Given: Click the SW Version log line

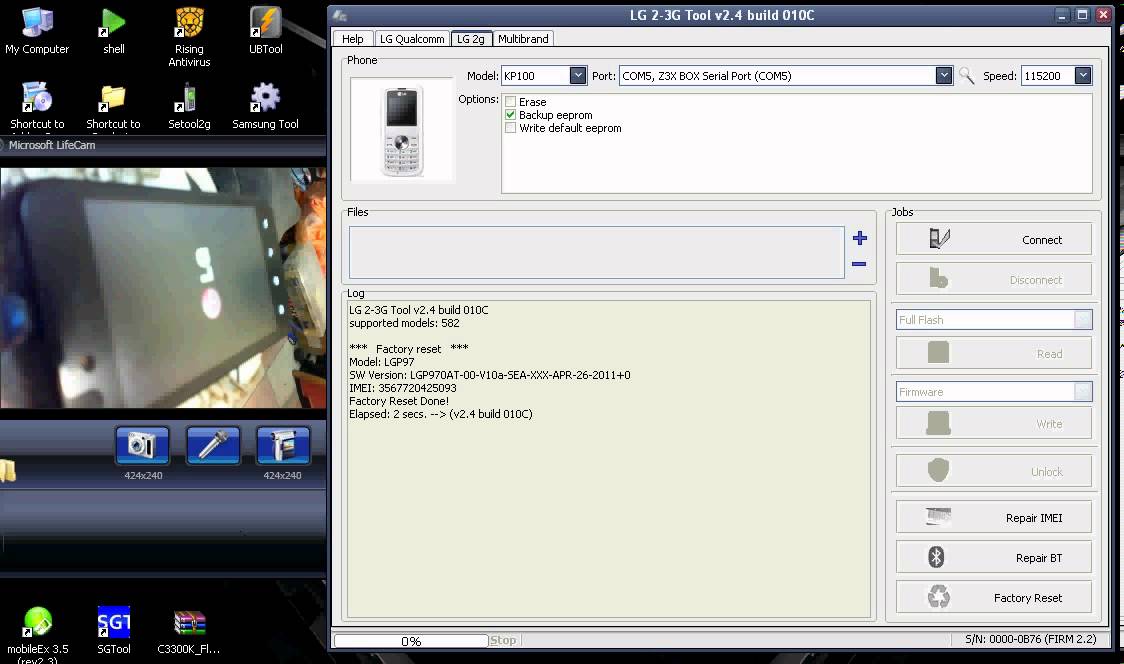Looking at the screenshot, I should 490,375.
